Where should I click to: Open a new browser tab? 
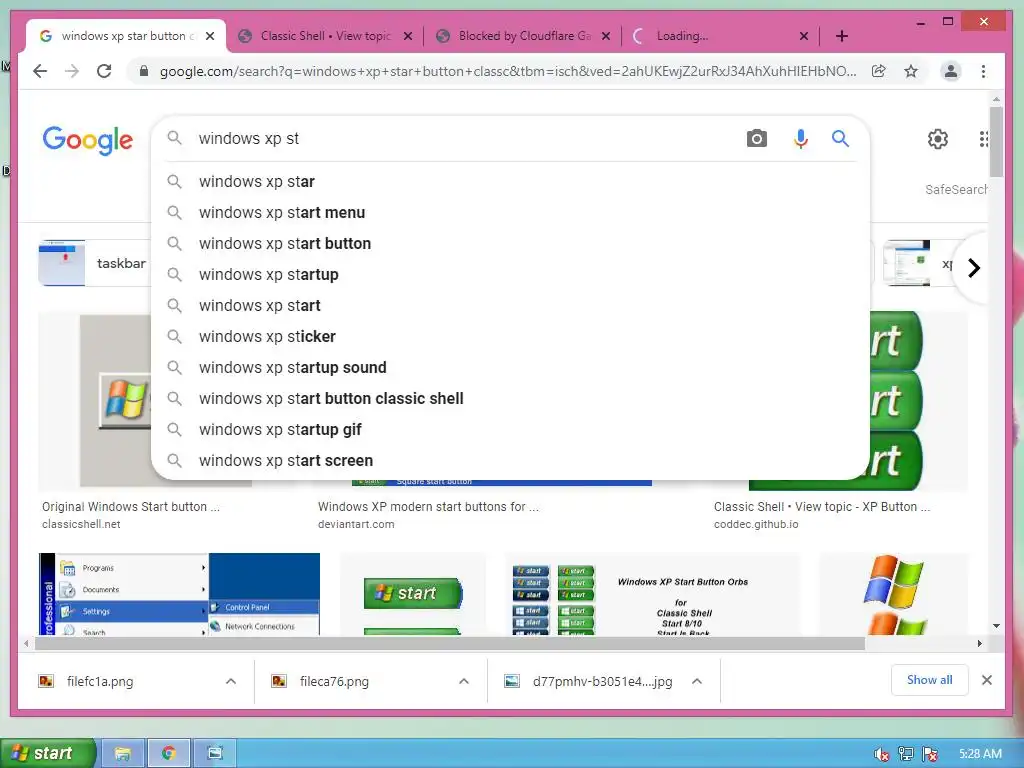coord(842,36)
